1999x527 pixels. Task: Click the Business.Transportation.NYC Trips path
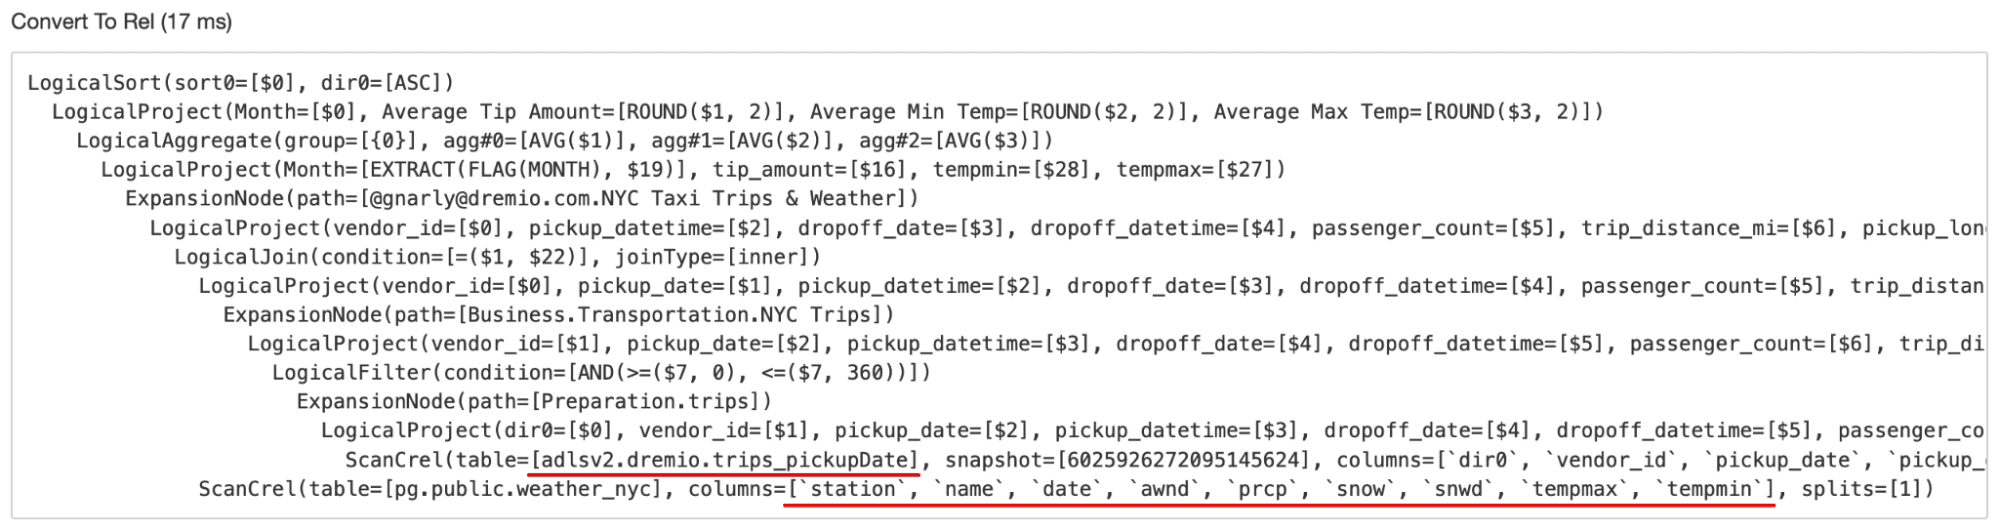click(x=676, y=314)
